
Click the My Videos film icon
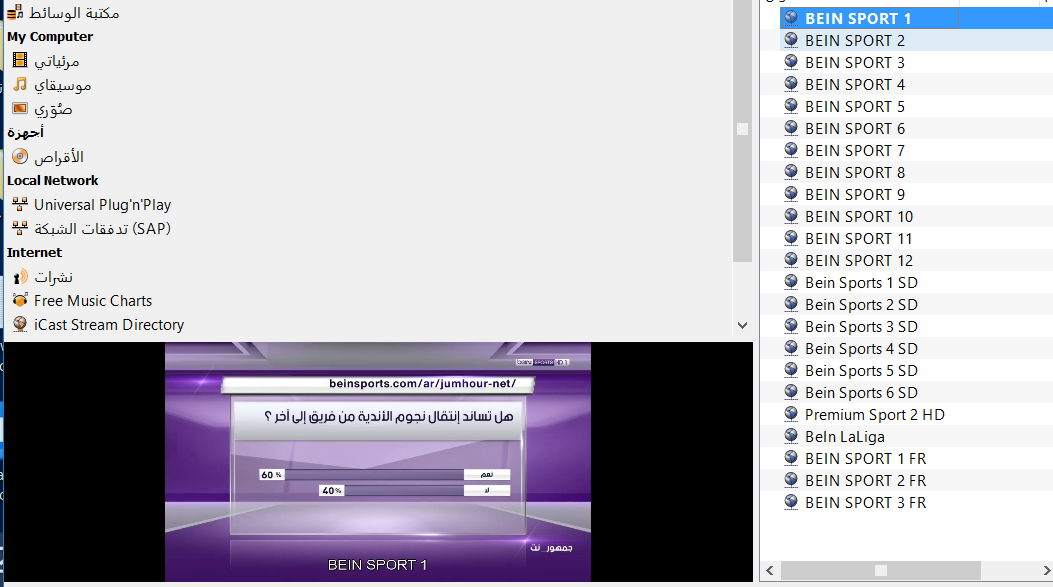coord(20,61)
